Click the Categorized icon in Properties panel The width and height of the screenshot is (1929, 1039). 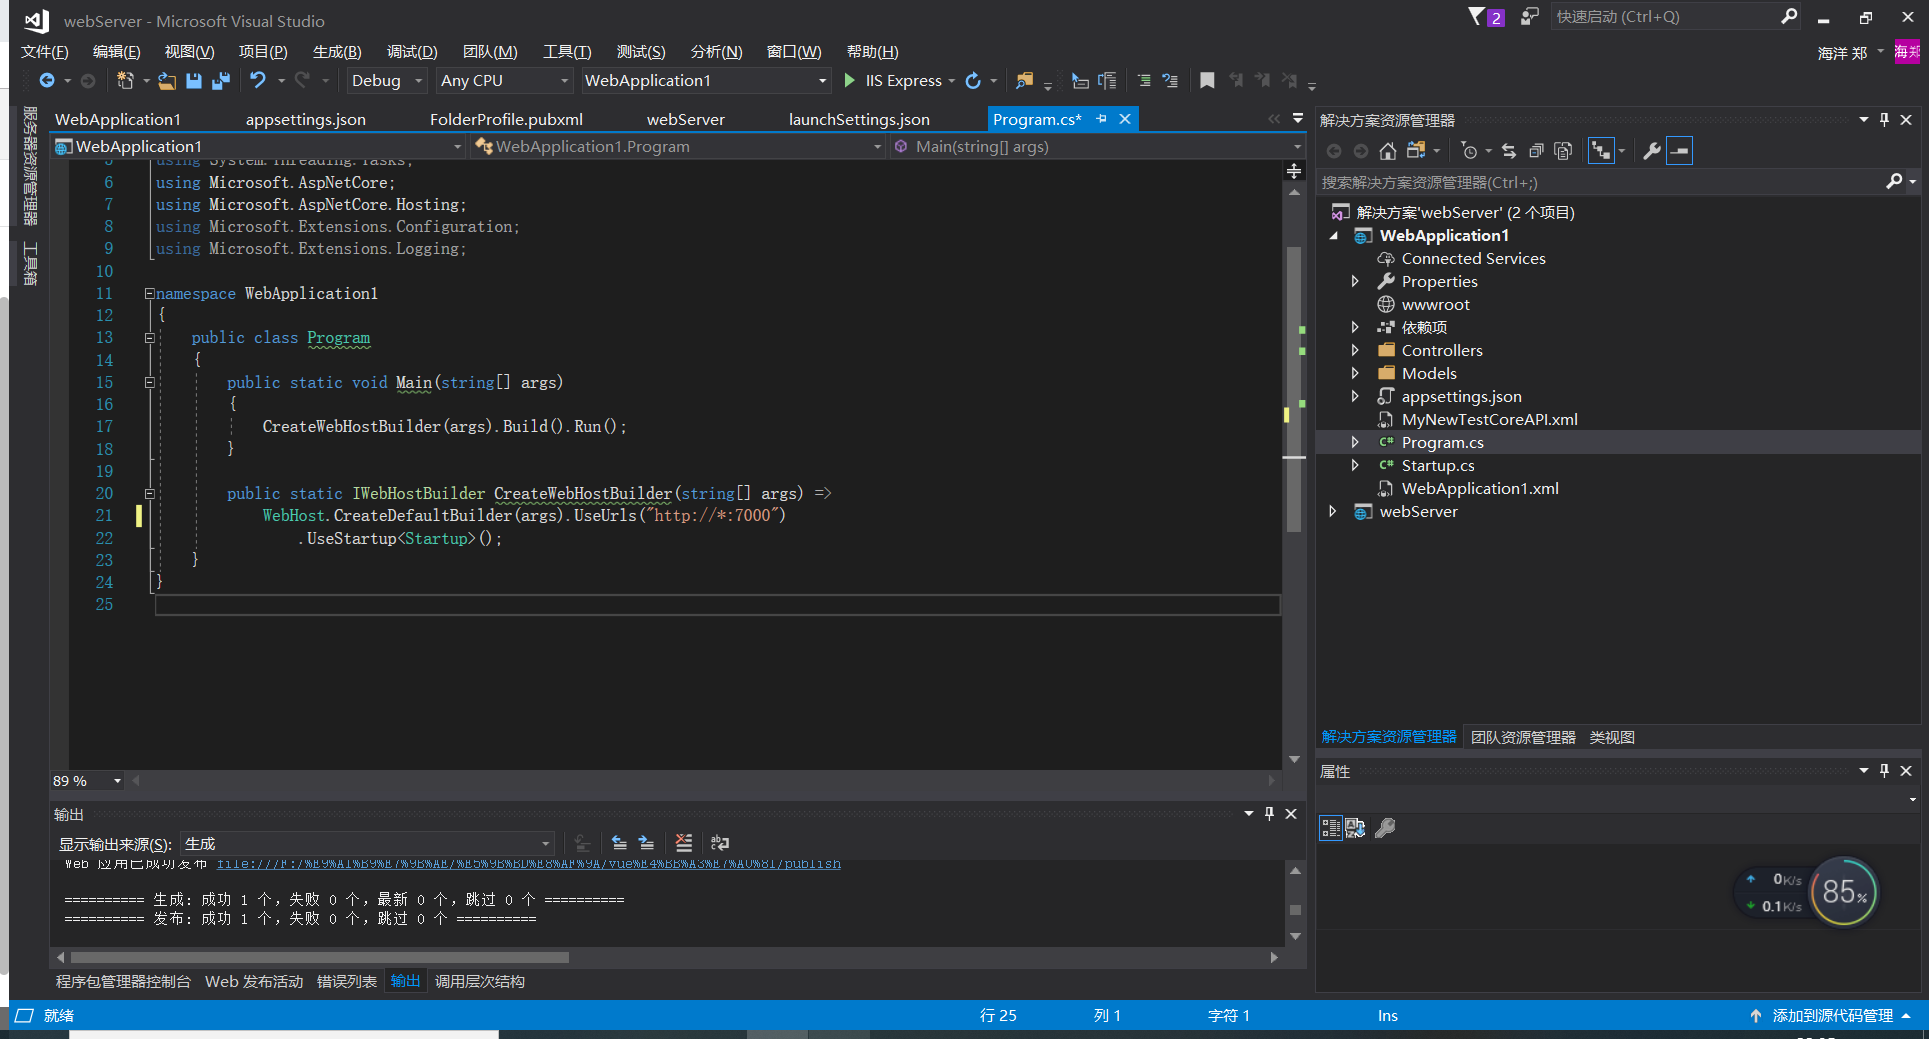pos(1331,828)
